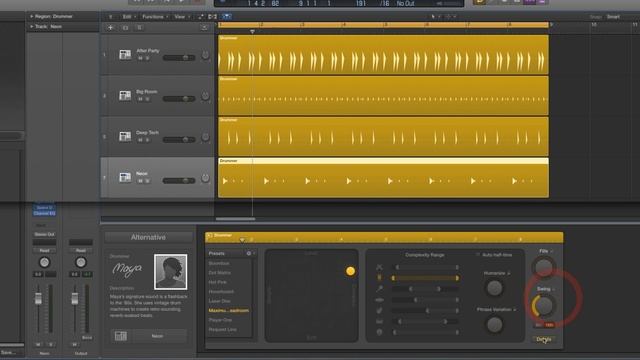Click the duplicate track icon next to plus
The width and height of the screenshot is (640, 360).
point(125,27)
